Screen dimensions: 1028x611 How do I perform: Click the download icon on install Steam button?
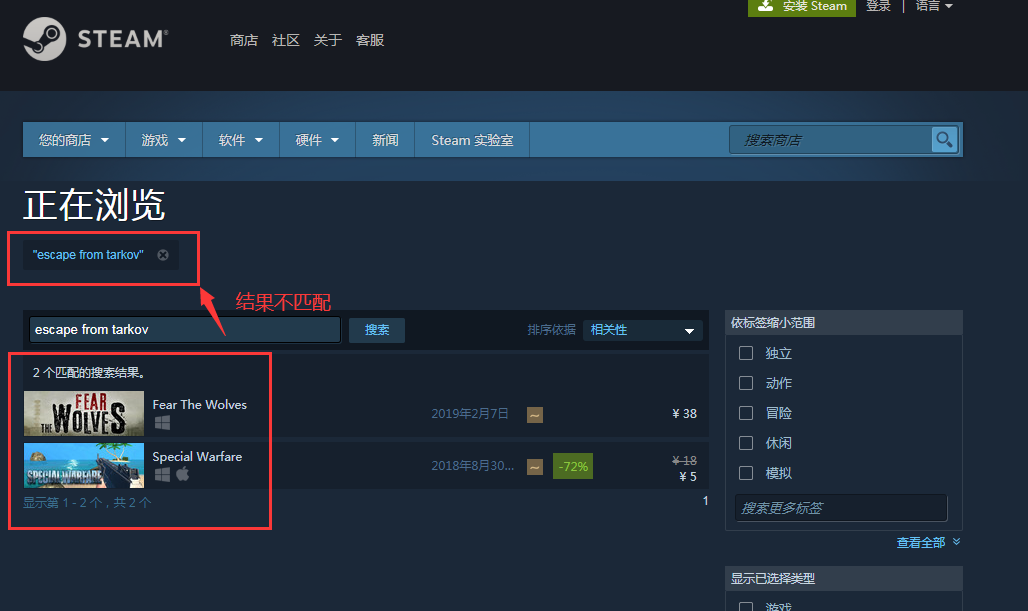click(765, 6)
